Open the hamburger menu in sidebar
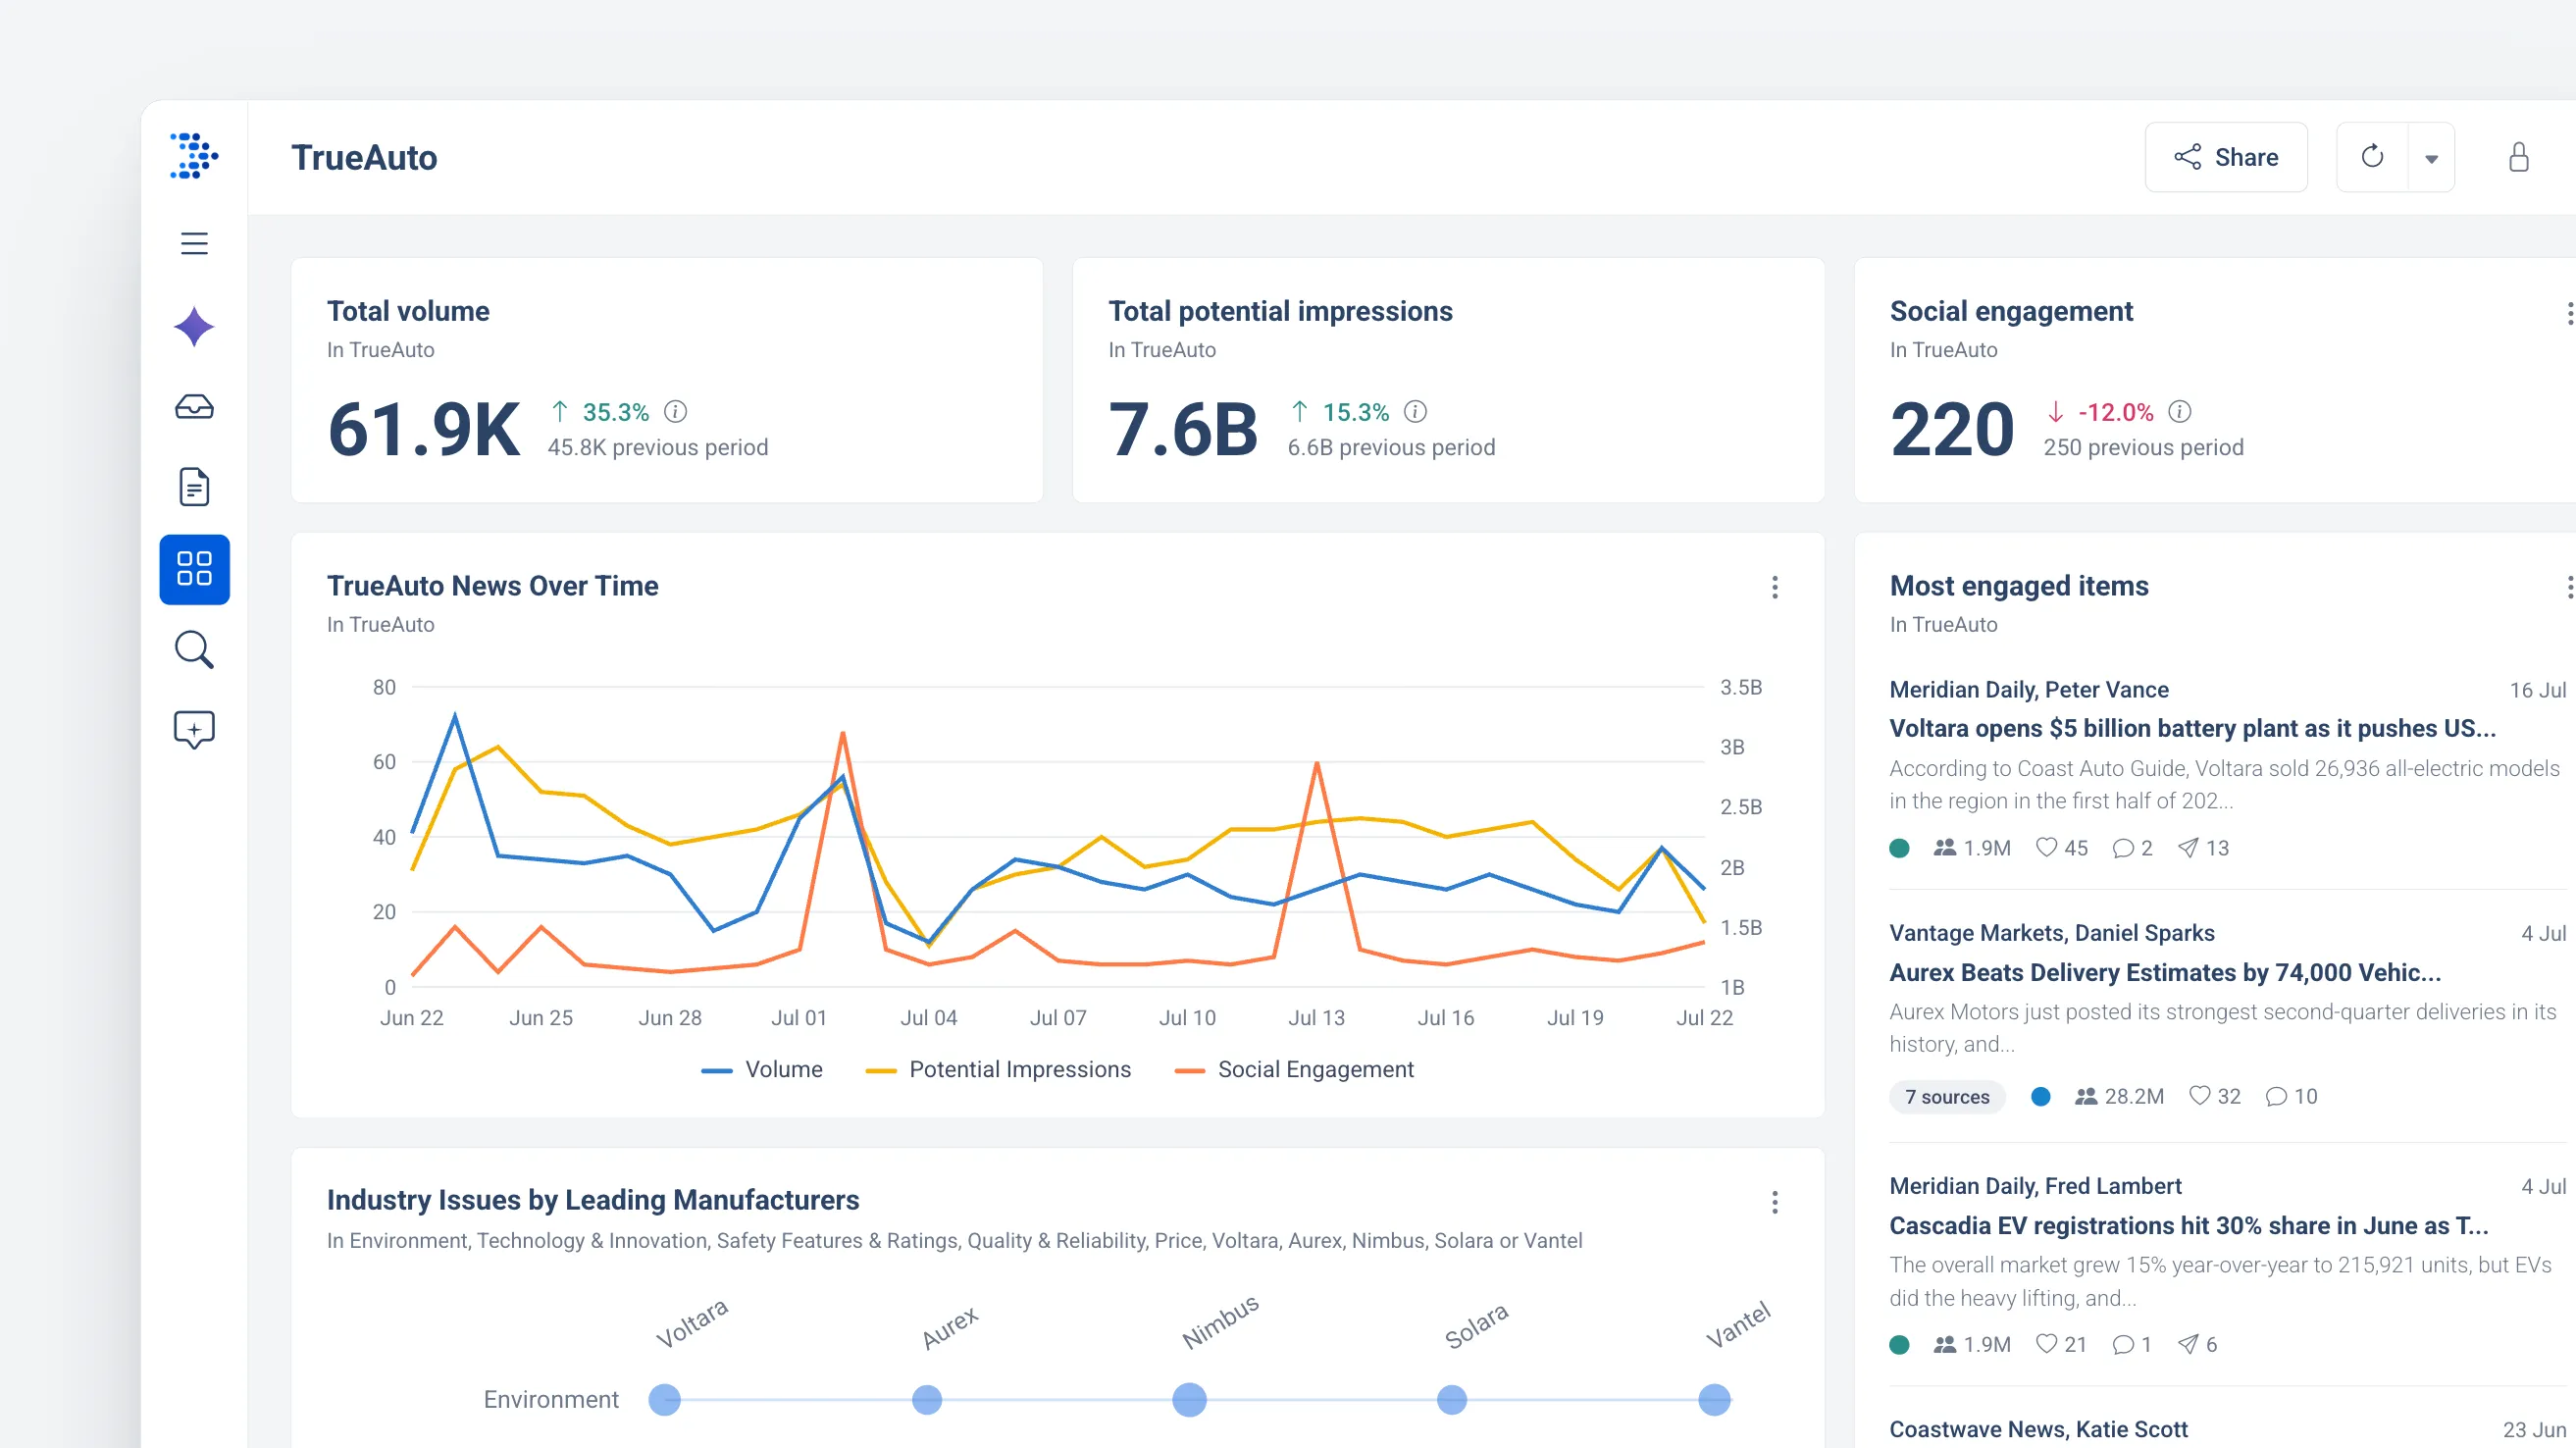Image resolution: width=2576 pixels, height=1448 pixels. pos(194,243)
